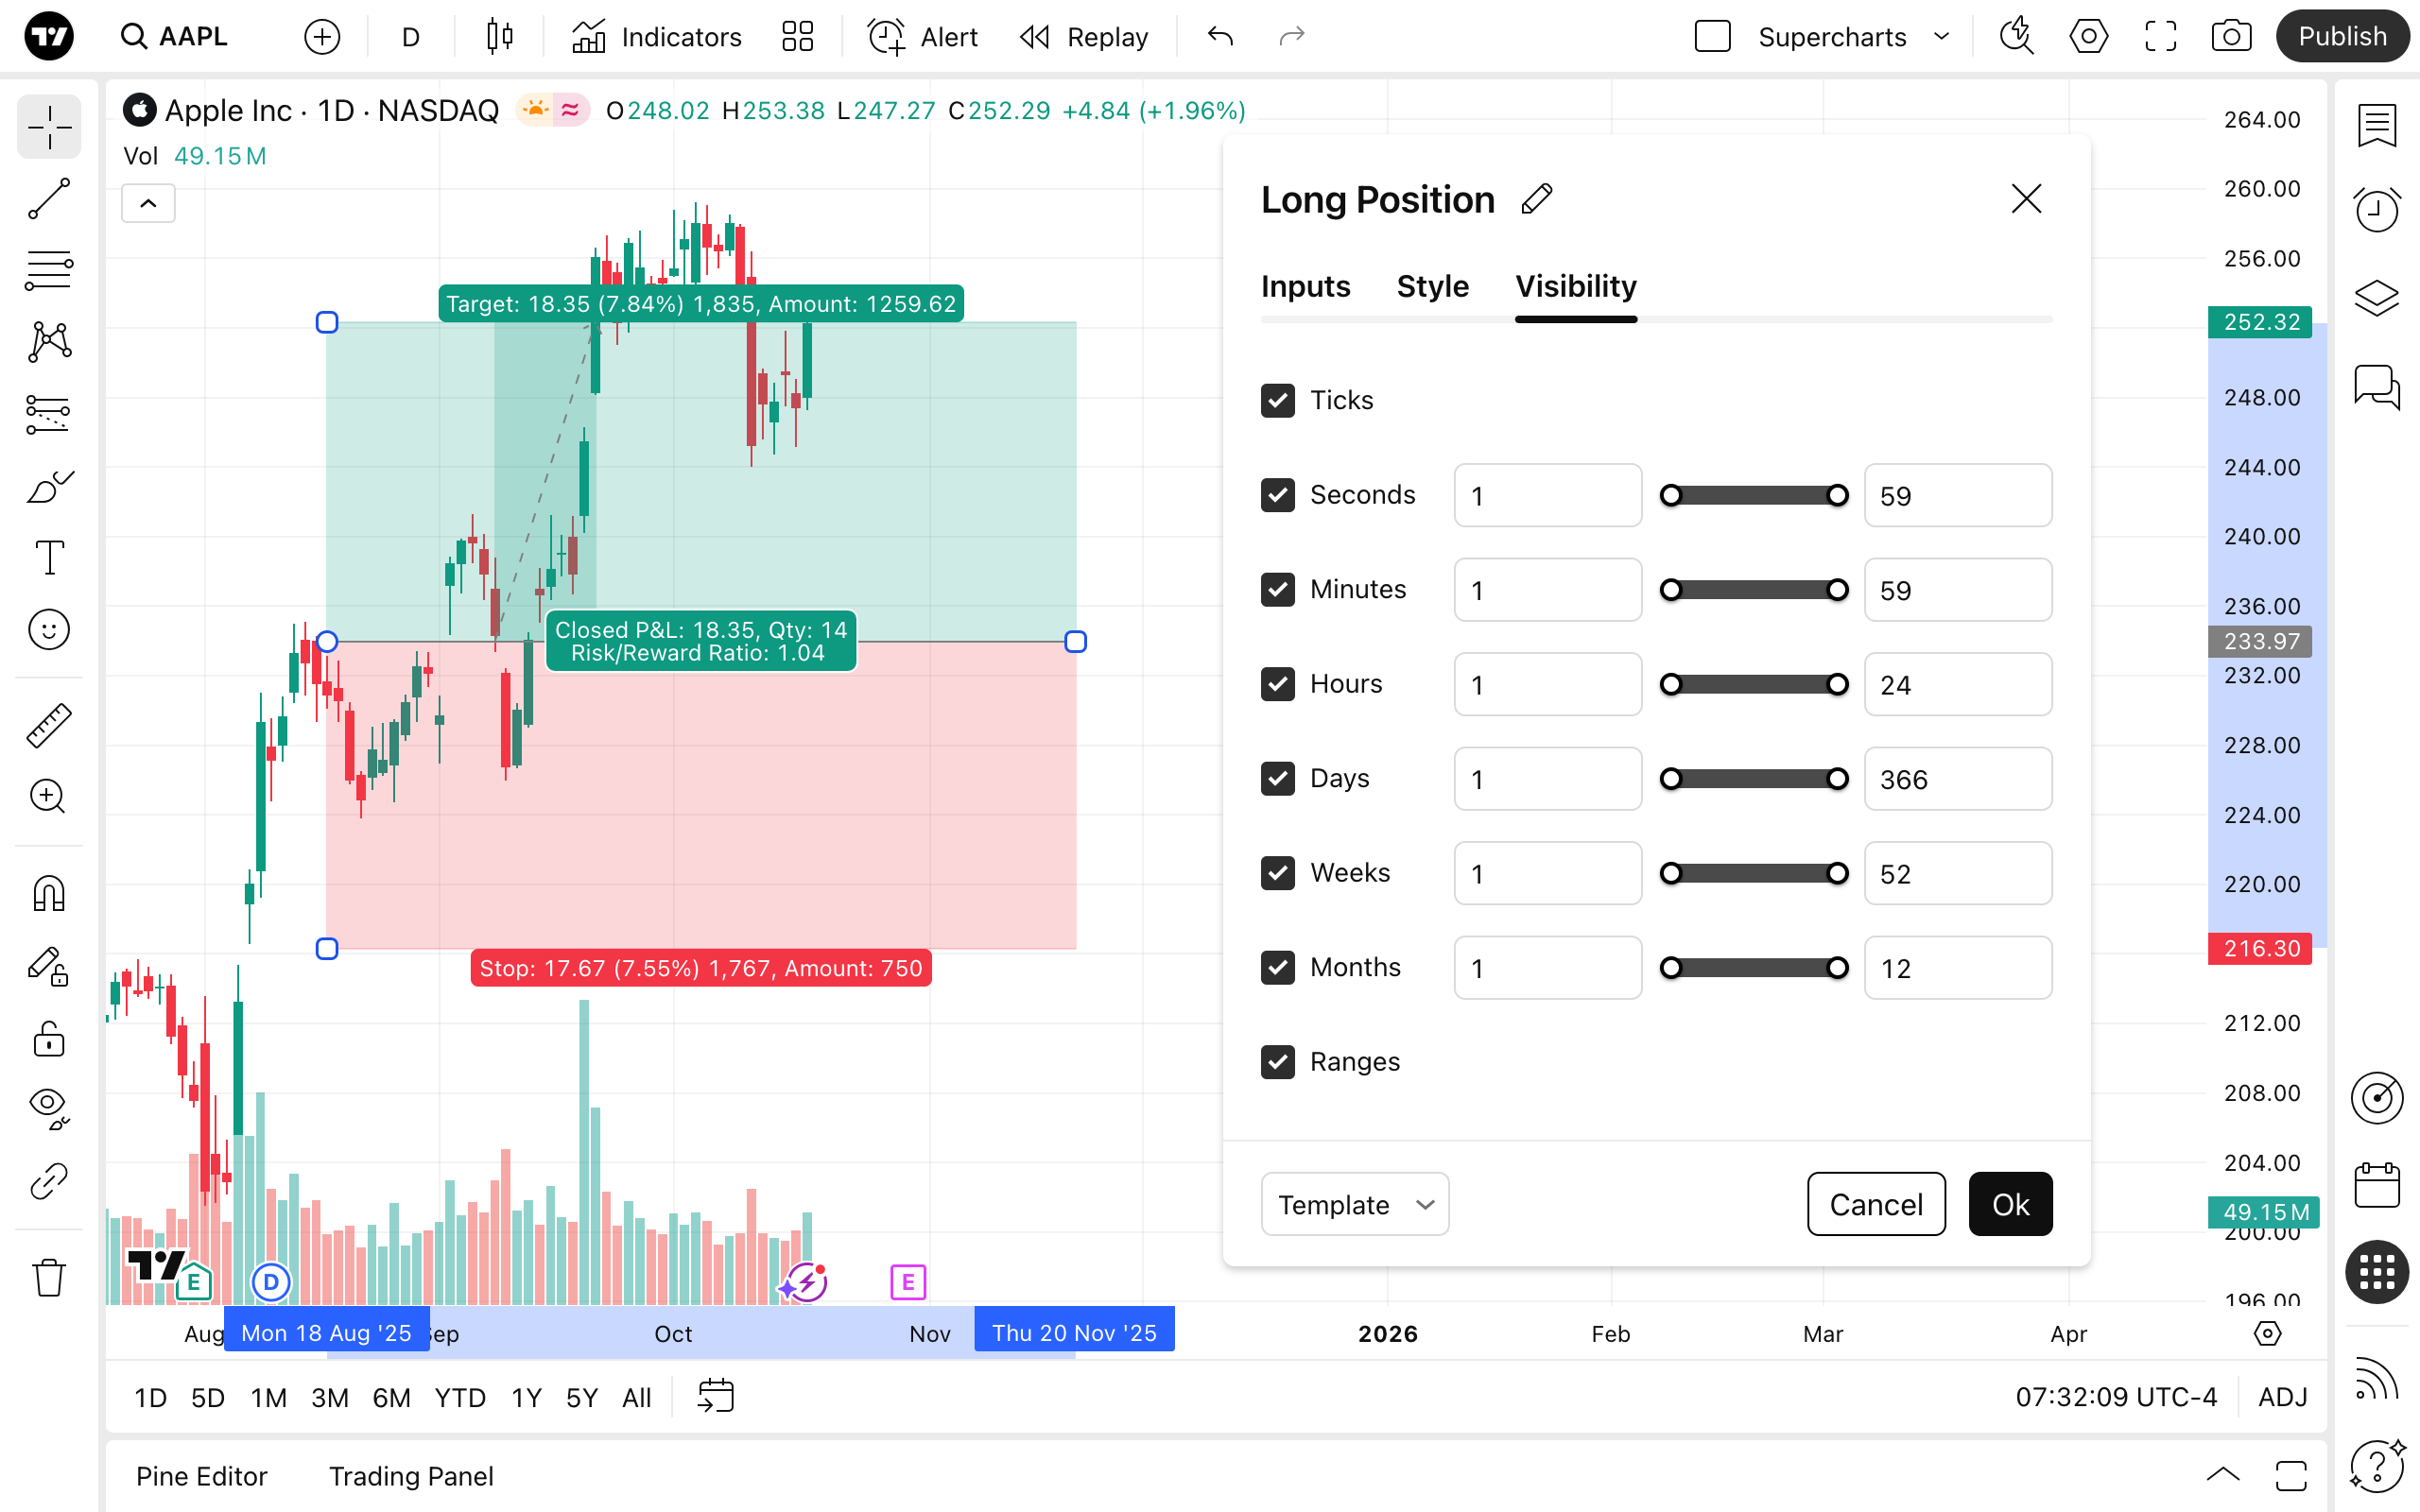Uncheck the Ticks checkbox
The height and width of the screenshot is (1512, 2420).
coord(1277,400)
